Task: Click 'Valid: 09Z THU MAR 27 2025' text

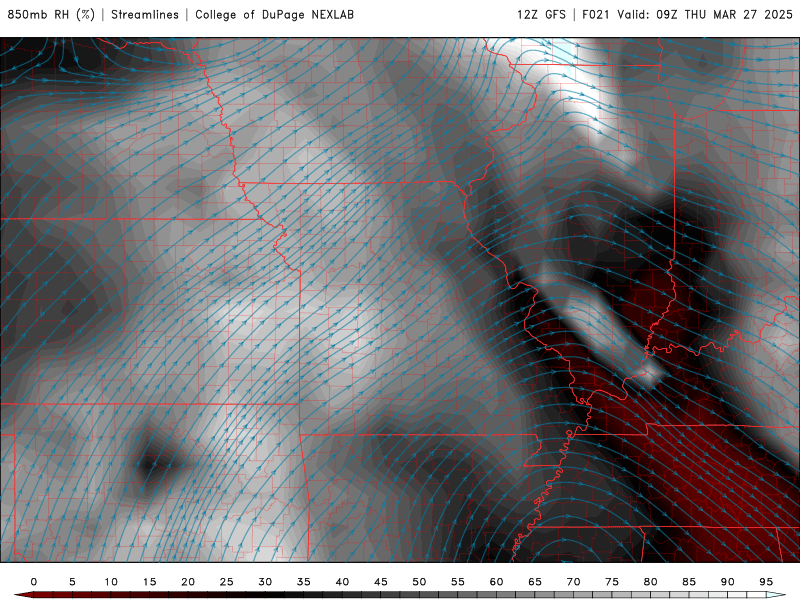Action: [705, 15]
